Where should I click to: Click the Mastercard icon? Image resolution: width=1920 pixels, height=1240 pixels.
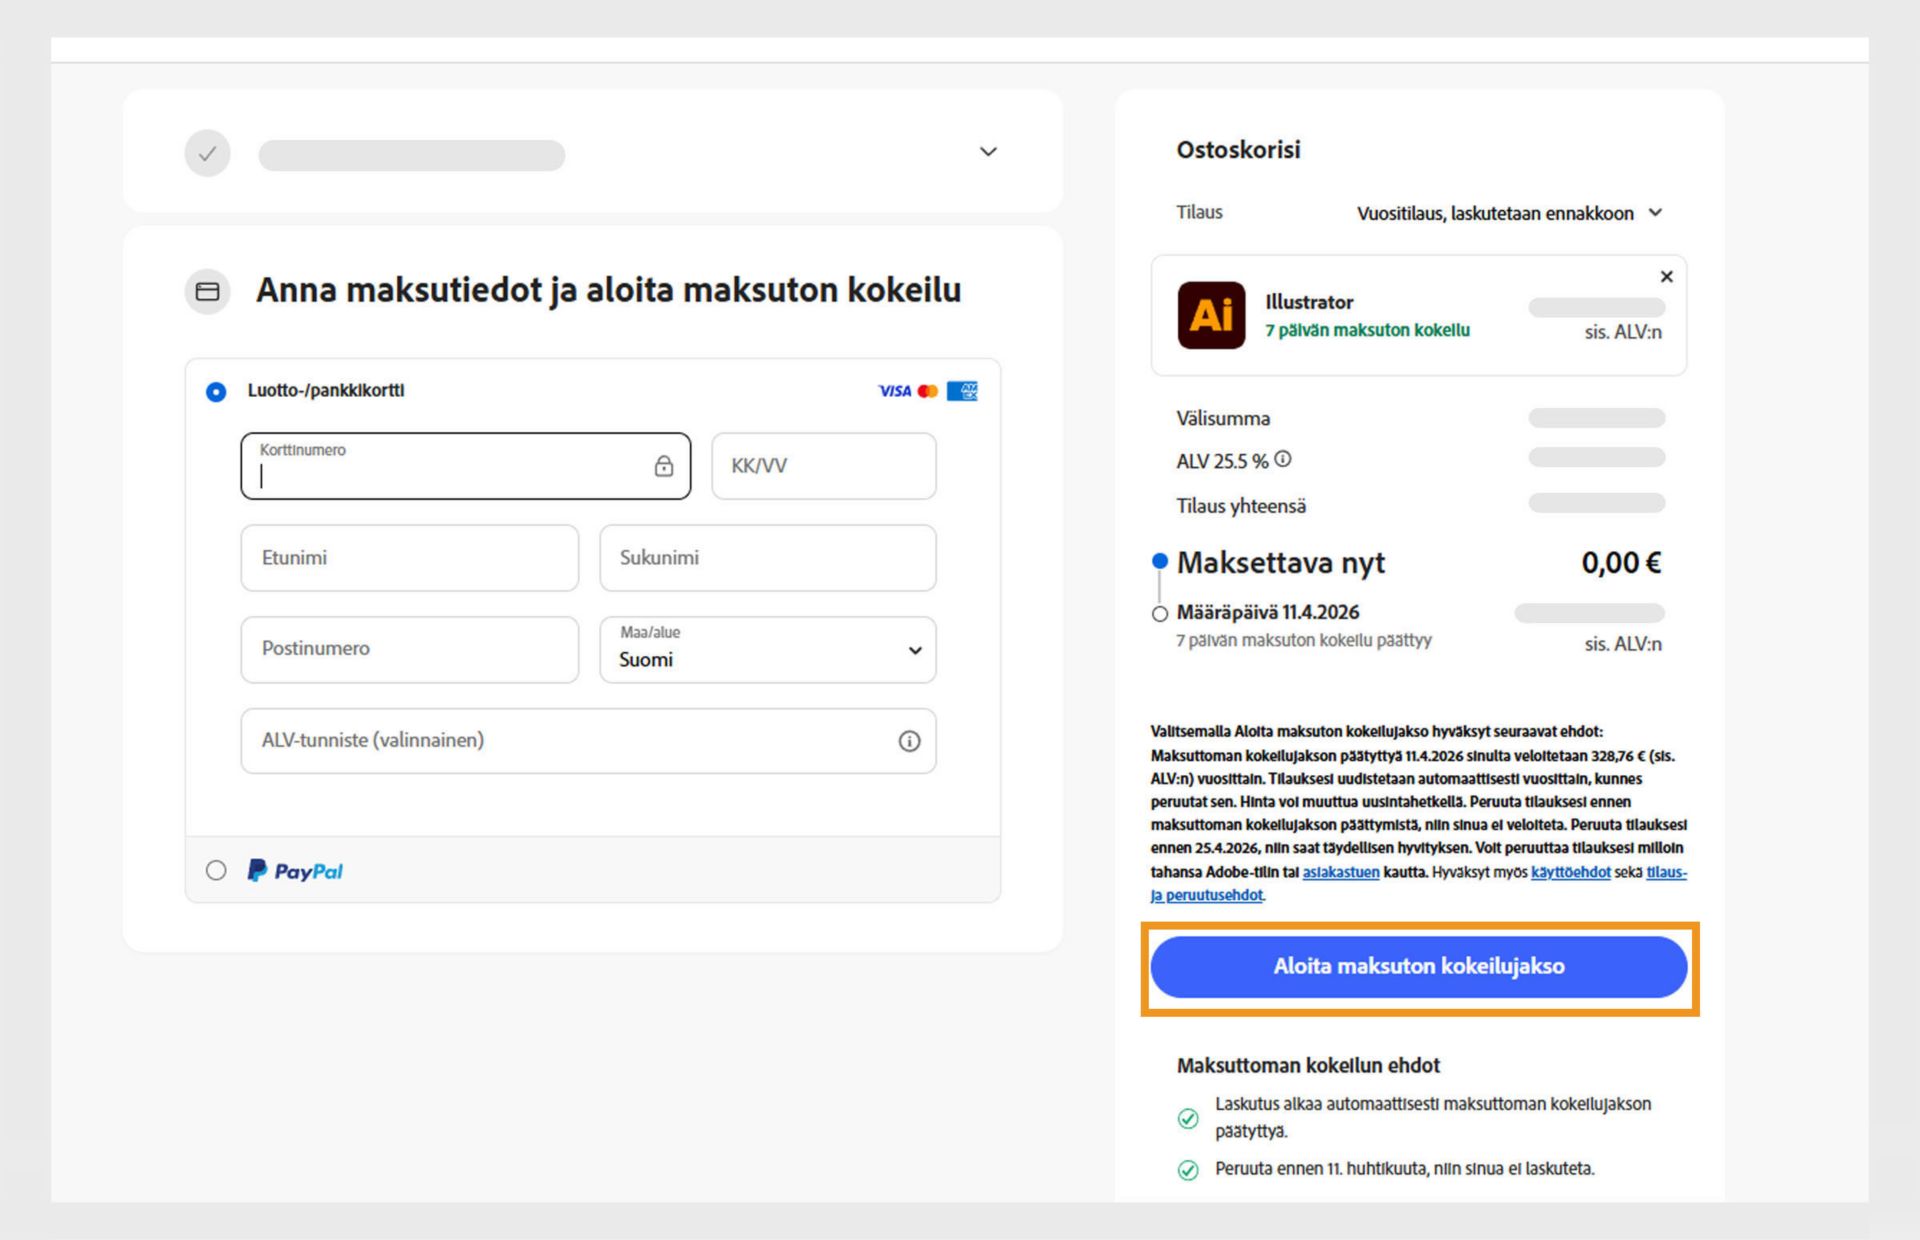point(926,391)
